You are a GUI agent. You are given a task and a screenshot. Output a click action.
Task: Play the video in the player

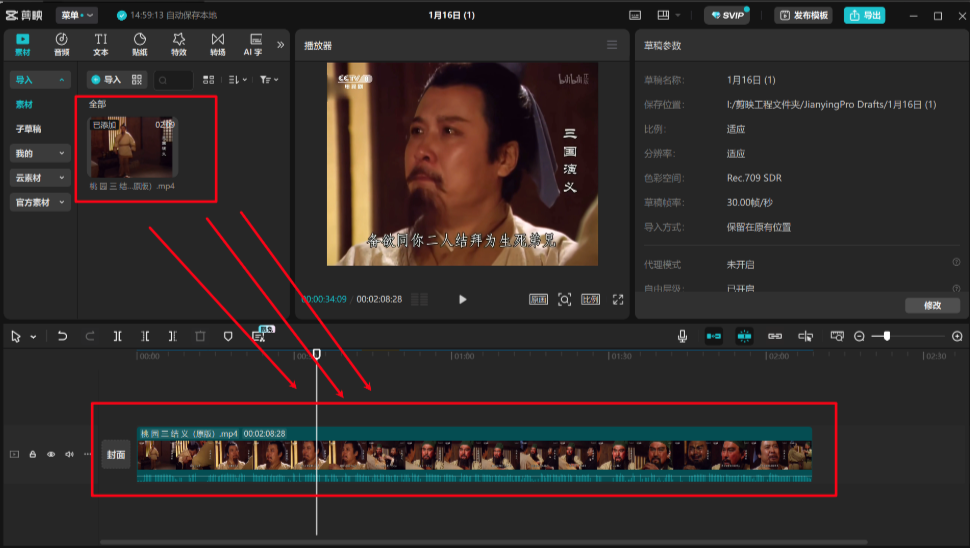462,299
